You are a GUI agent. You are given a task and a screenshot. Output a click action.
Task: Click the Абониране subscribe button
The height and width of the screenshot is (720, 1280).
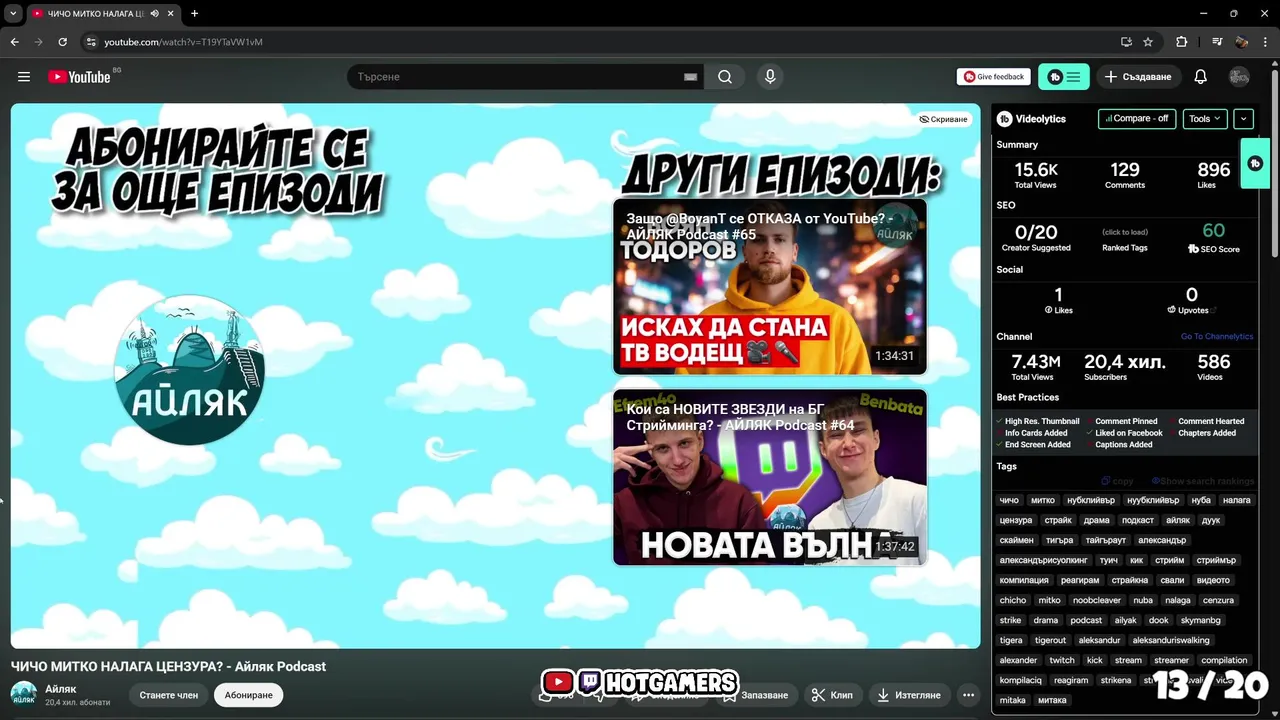[249, 695]
